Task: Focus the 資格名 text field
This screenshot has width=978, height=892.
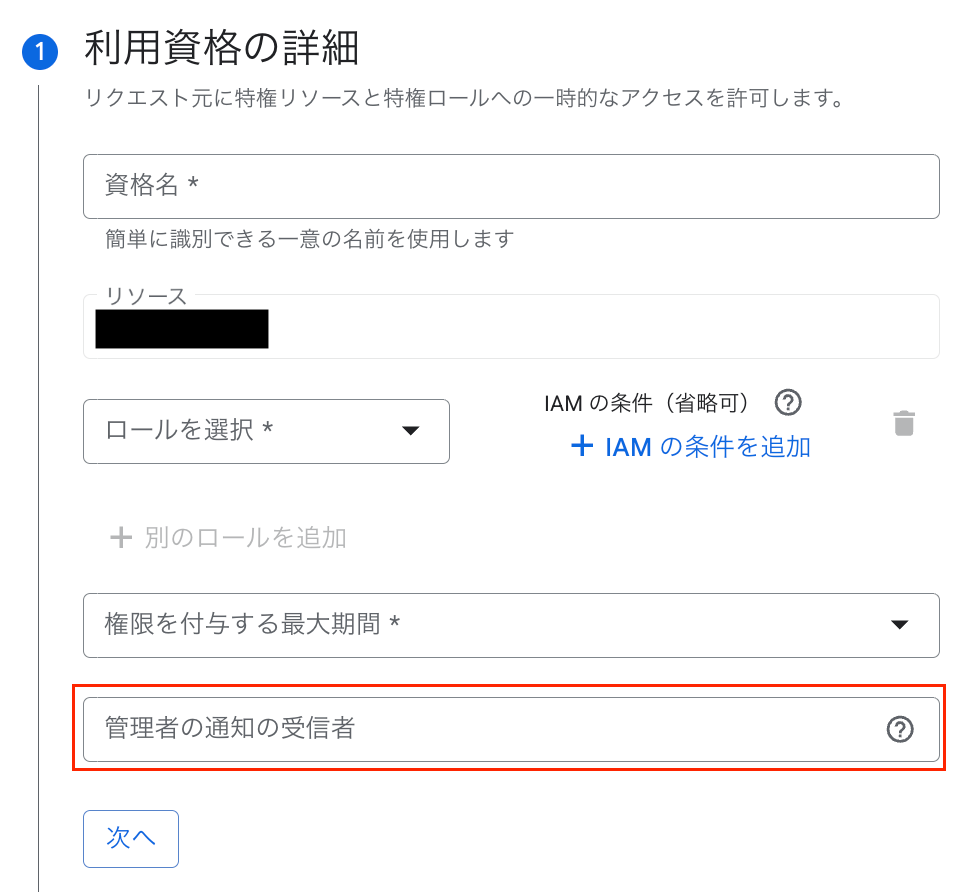Action: 510,186
